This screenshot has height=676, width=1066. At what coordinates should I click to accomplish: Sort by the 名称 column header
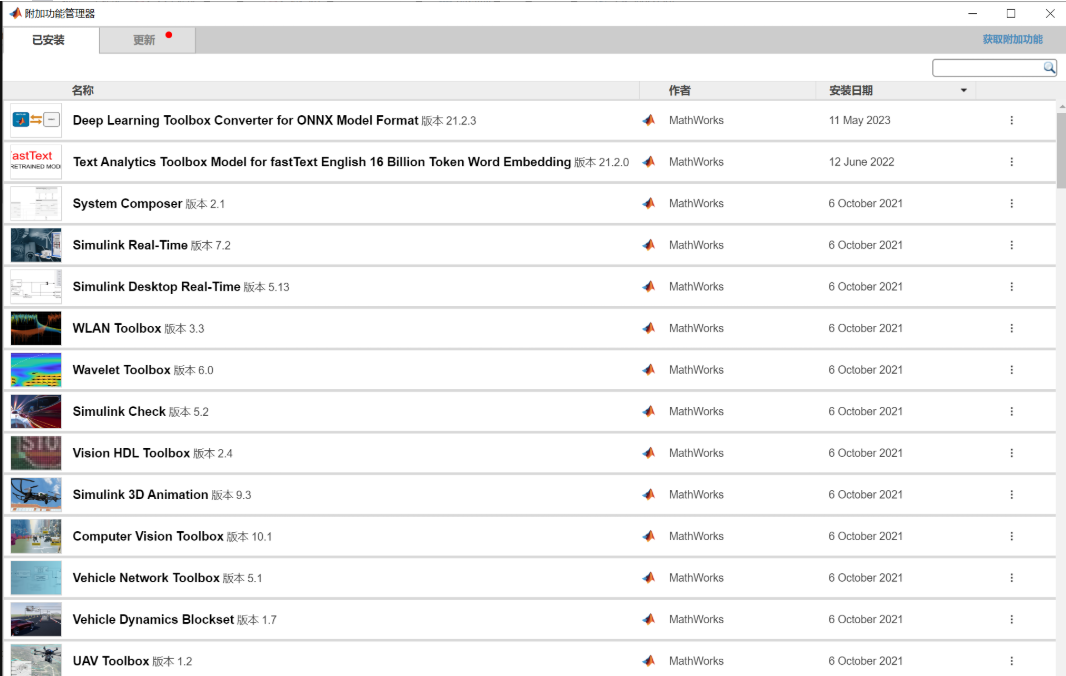pos(83,90)
